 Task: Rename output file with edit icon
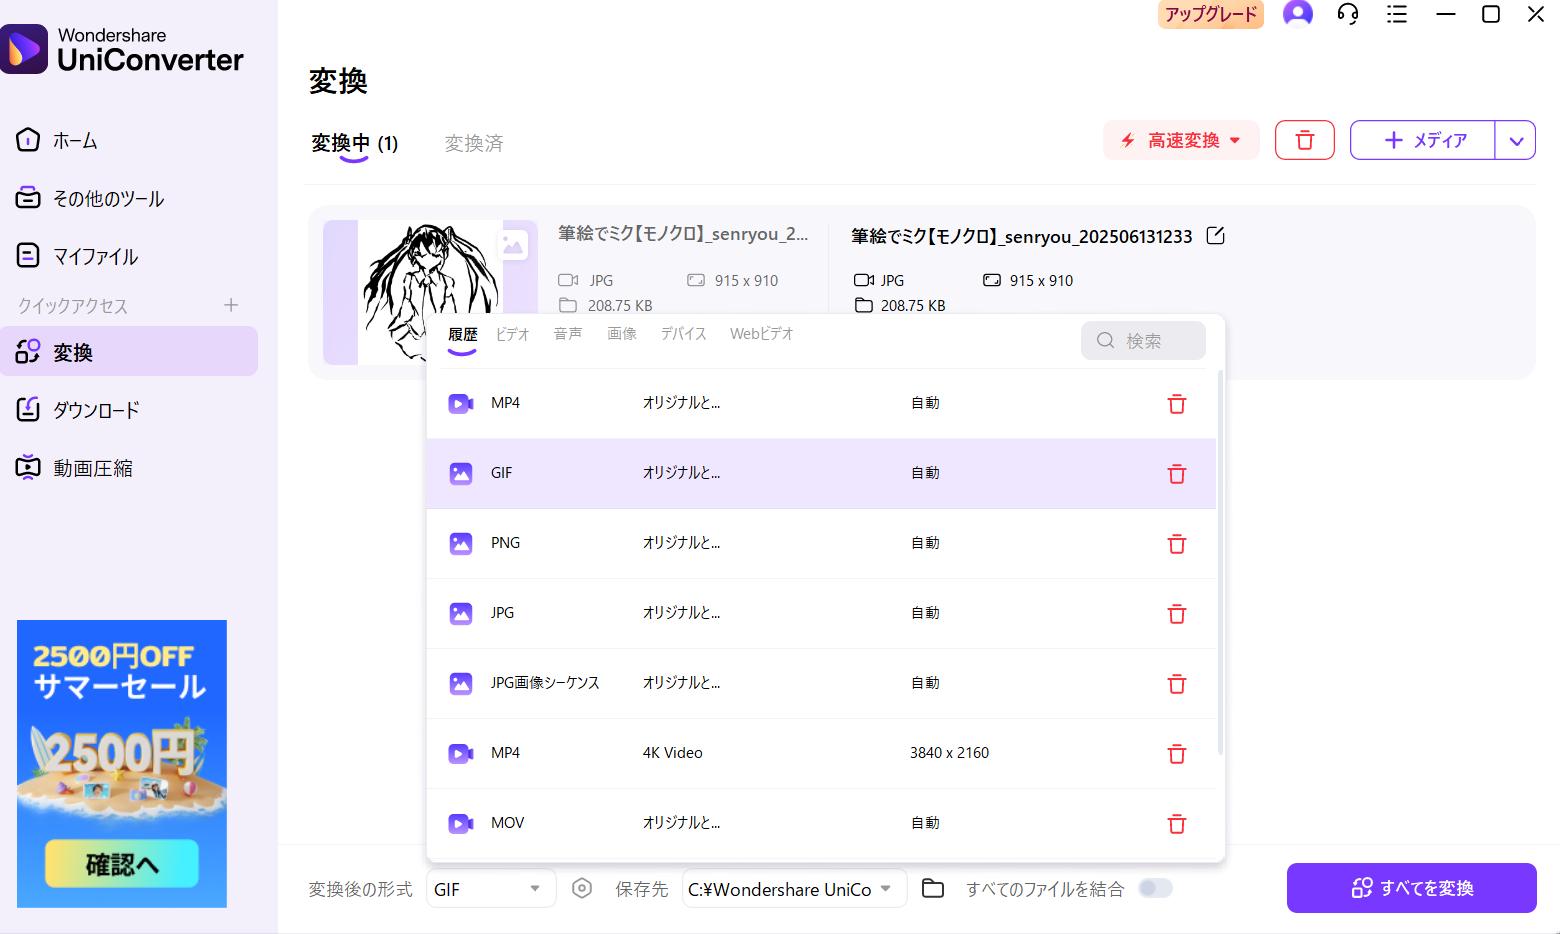1216,236
